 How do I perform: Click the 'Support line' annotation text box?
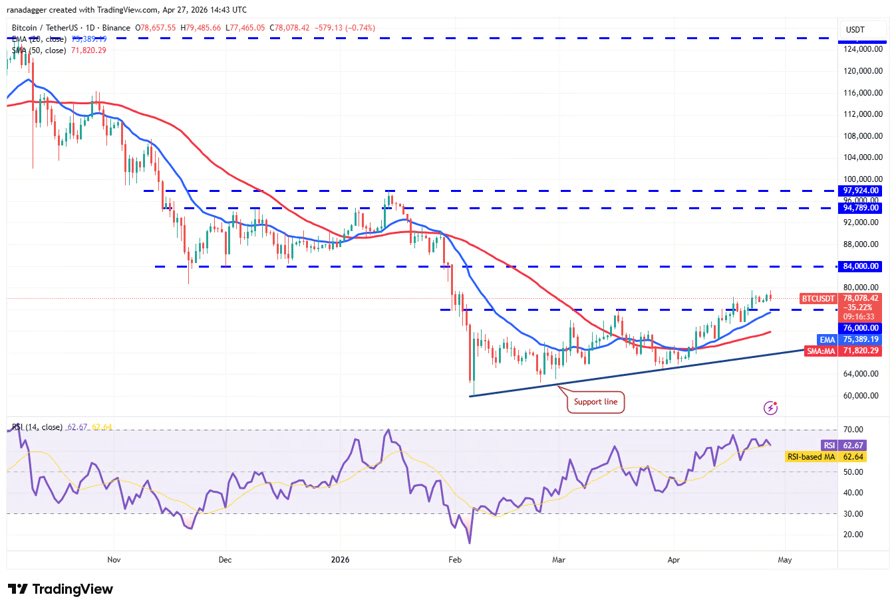pyautogui.click(x=598, y=402)
